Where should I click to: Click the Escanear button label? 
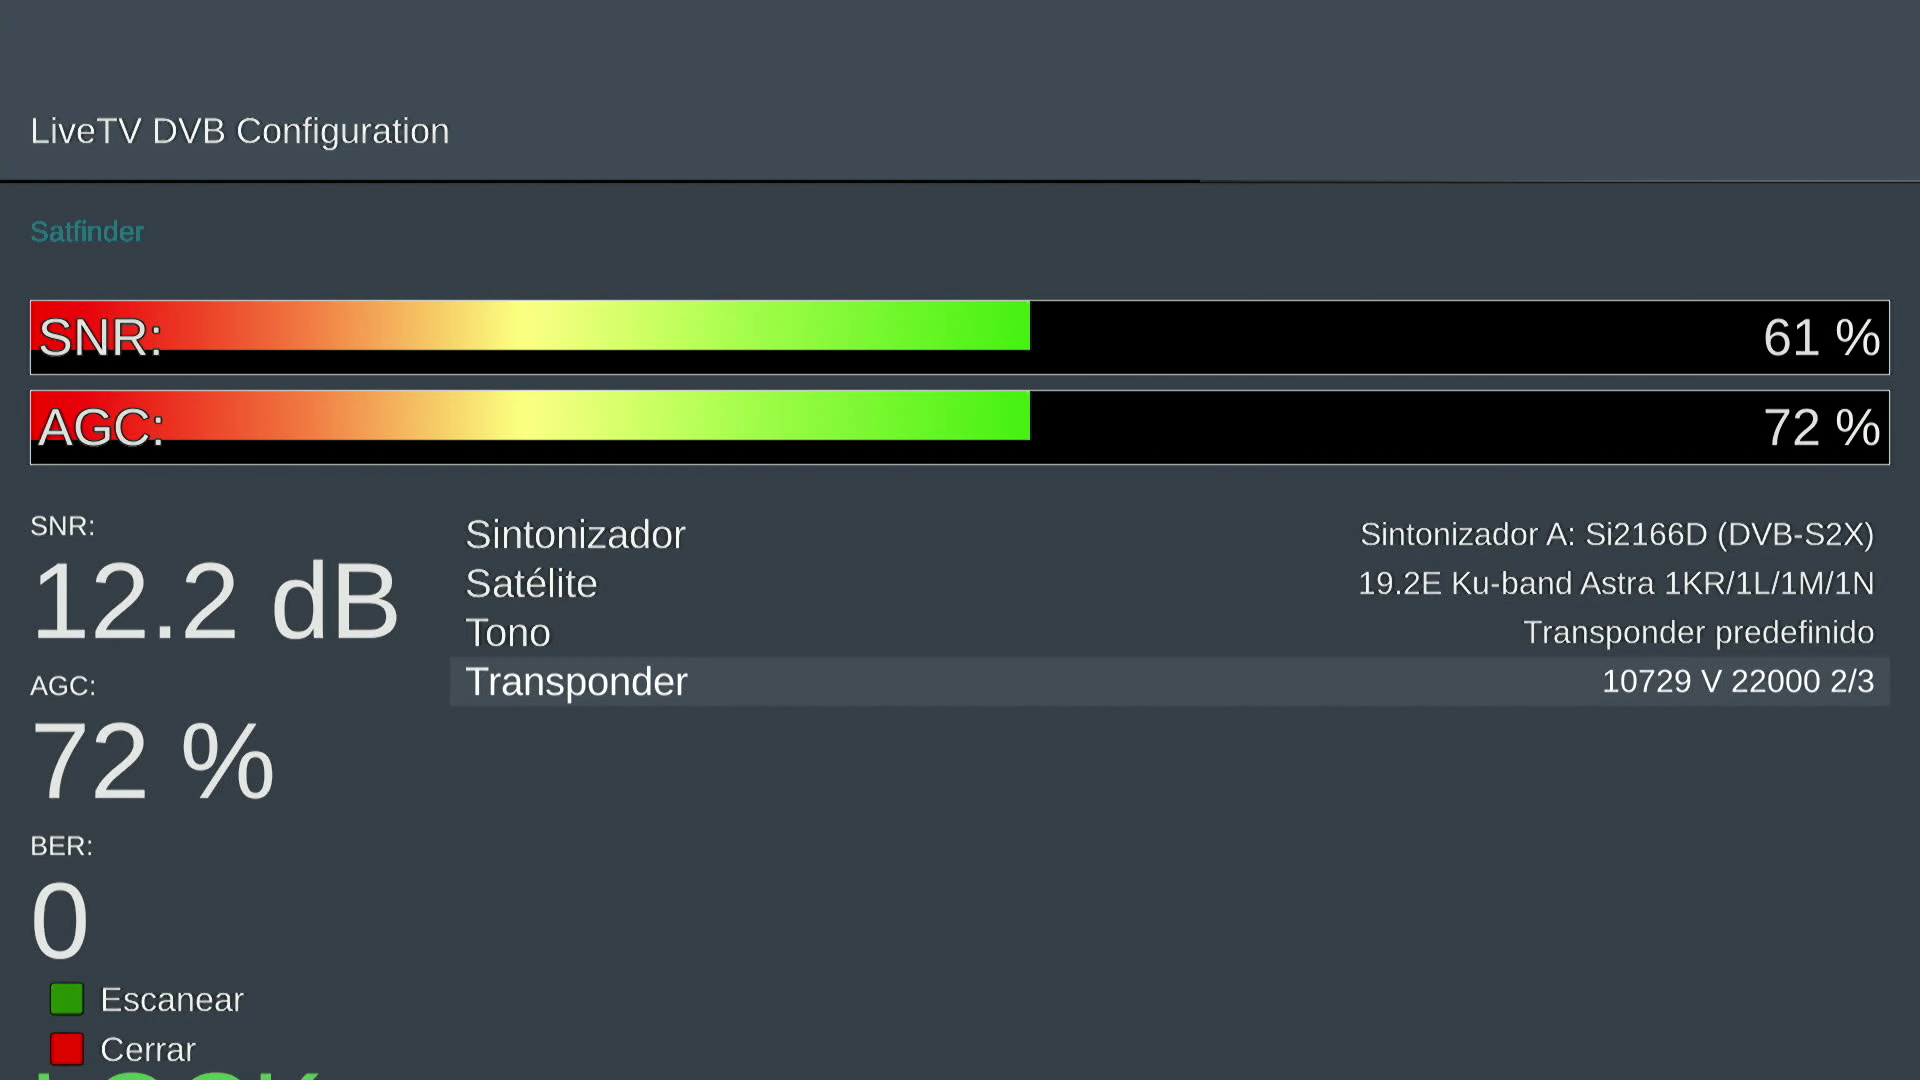coord(172,1000)
